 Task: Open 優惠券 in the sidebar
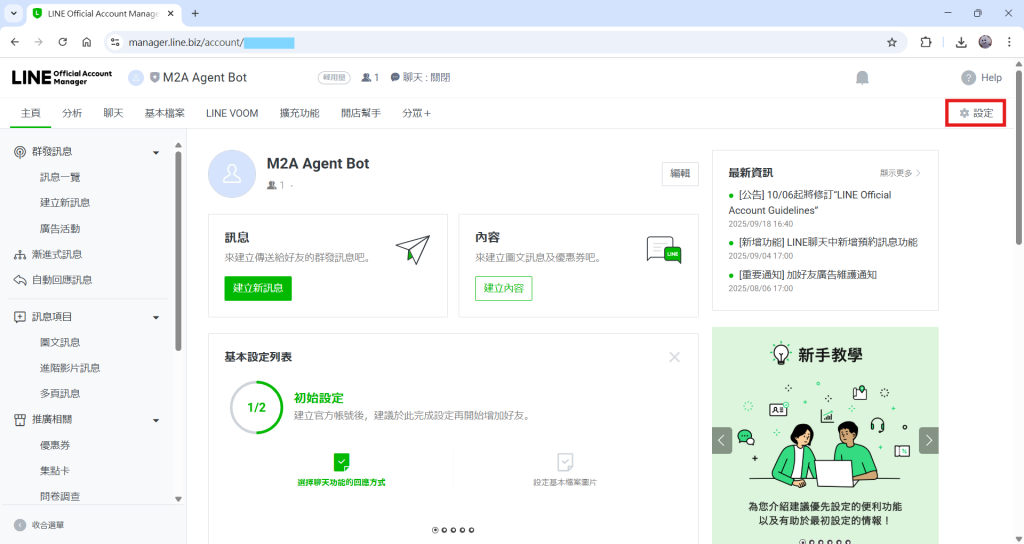[55, 445]
